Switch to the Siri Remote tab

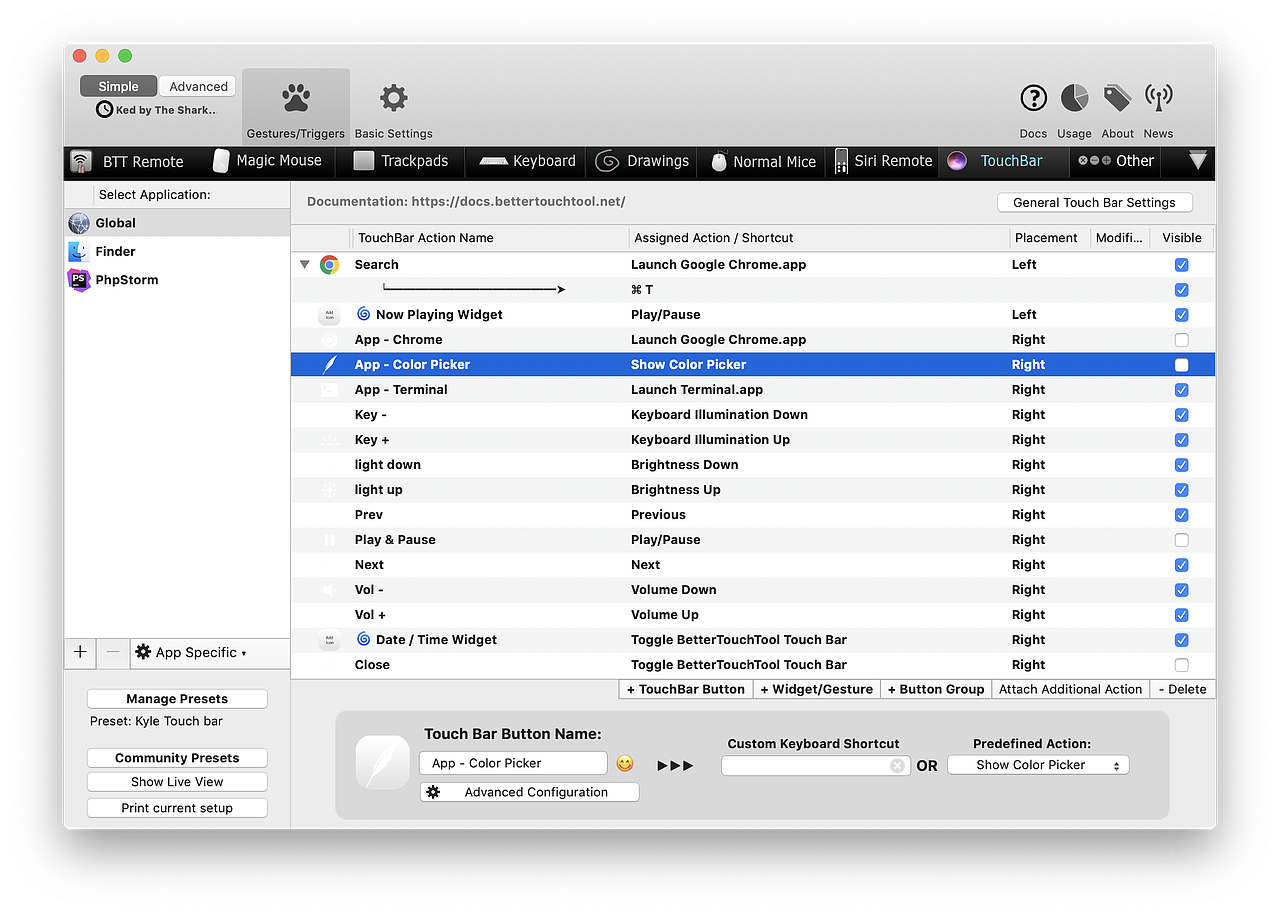point(884,161)
